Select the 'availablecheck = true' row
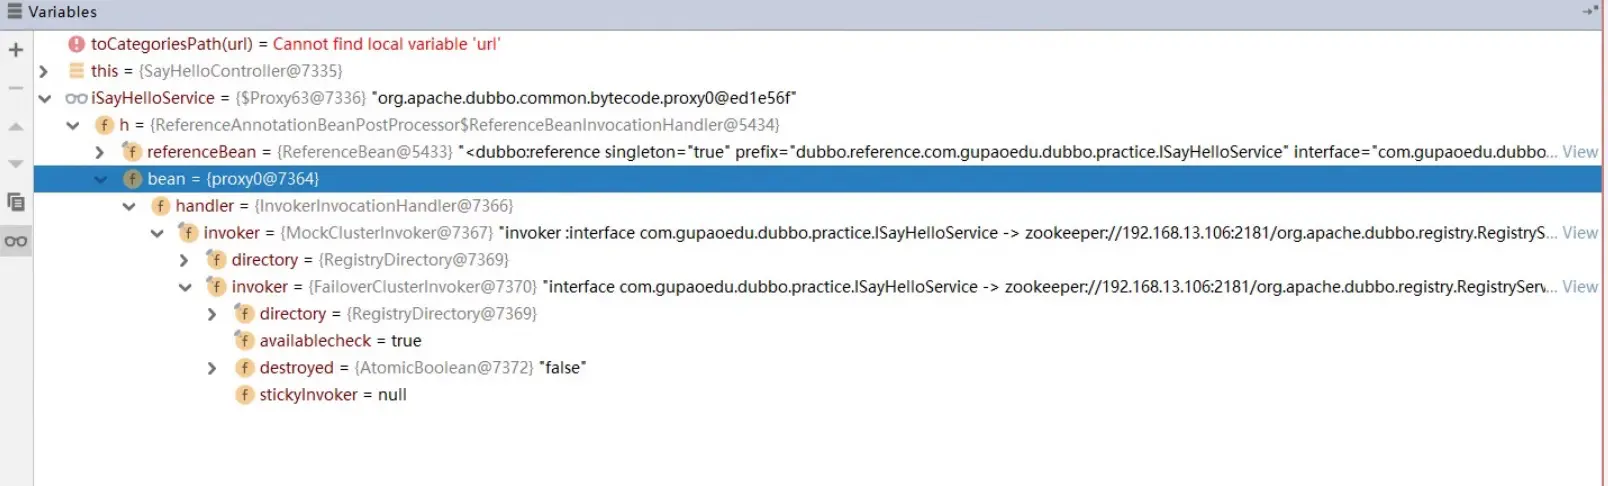The image size is (1608, 486). point(817,341)
